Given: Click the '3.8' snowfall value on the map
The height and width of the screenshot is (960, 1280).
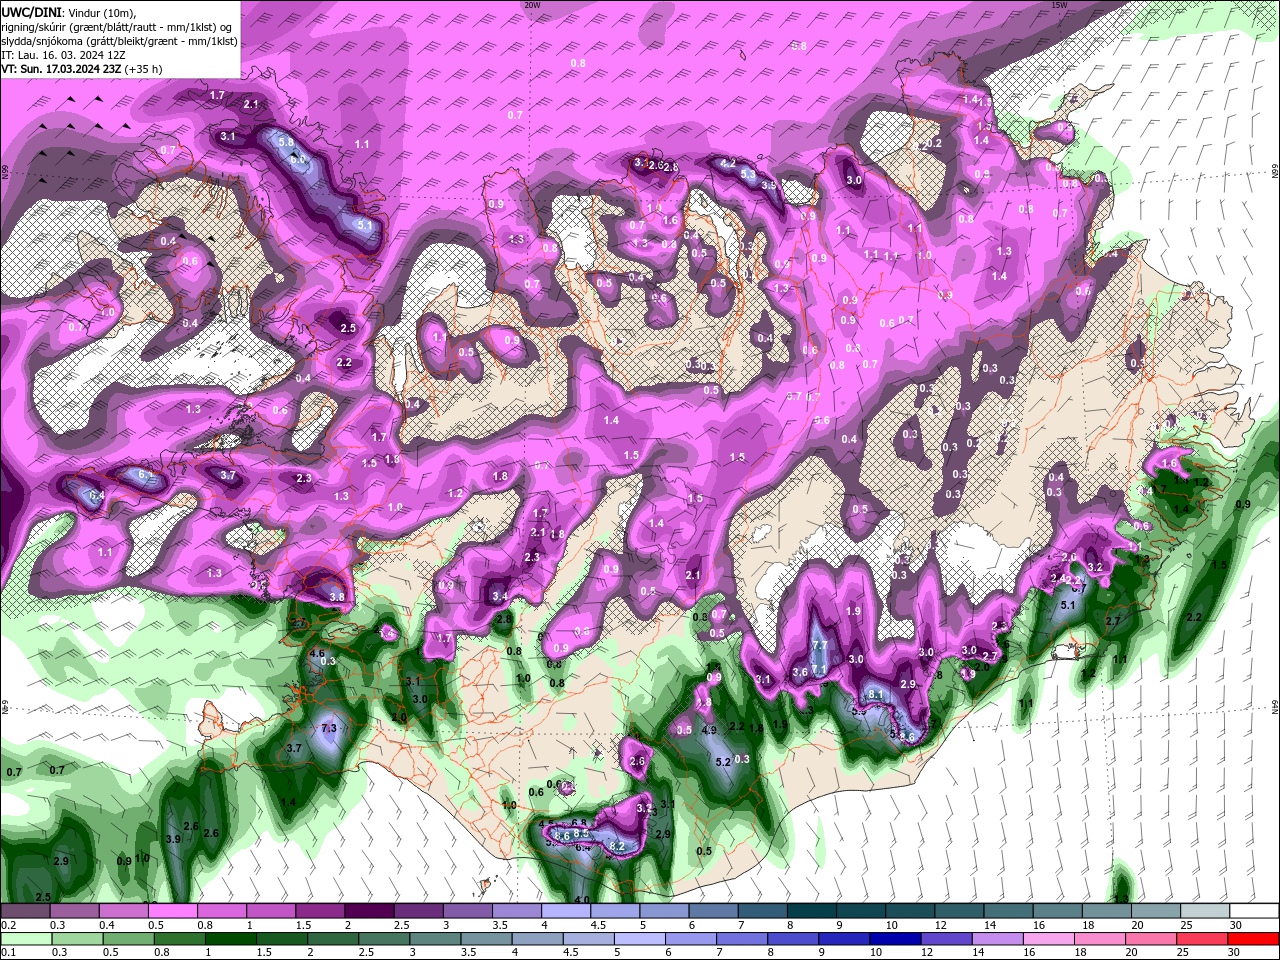Looking at the screenshot, I should (337, 598).
